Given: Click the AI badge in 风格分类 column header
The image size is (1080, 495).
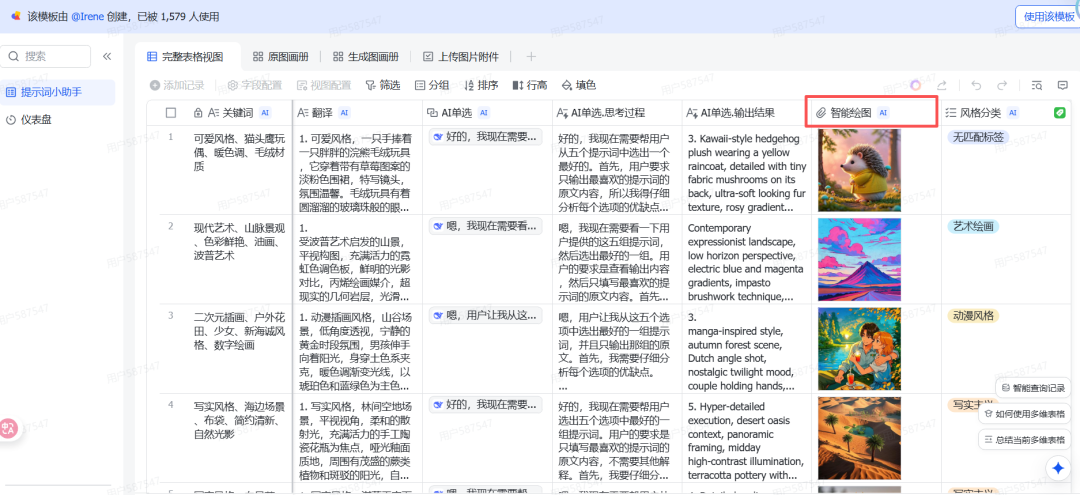Looking at the screenshot, I should point(1012,112).
